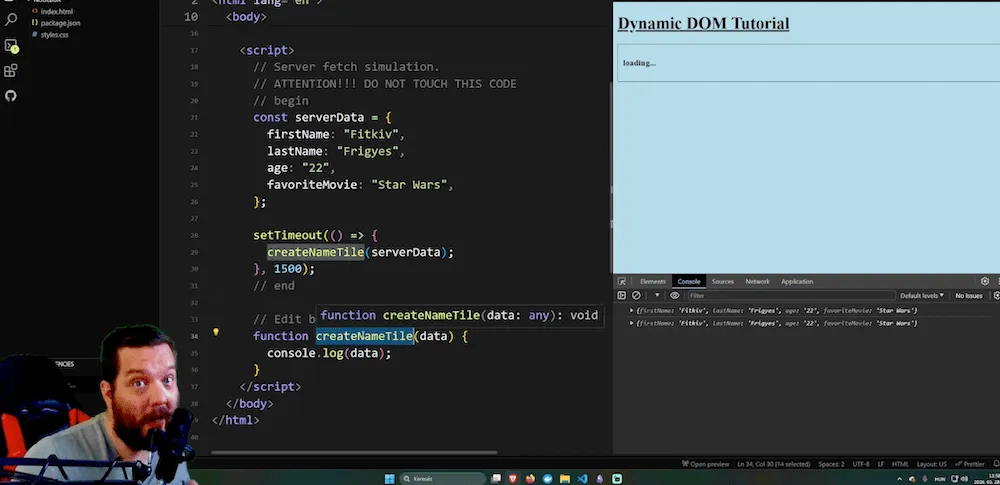Open DevTools settings gear

coord(985,281)
